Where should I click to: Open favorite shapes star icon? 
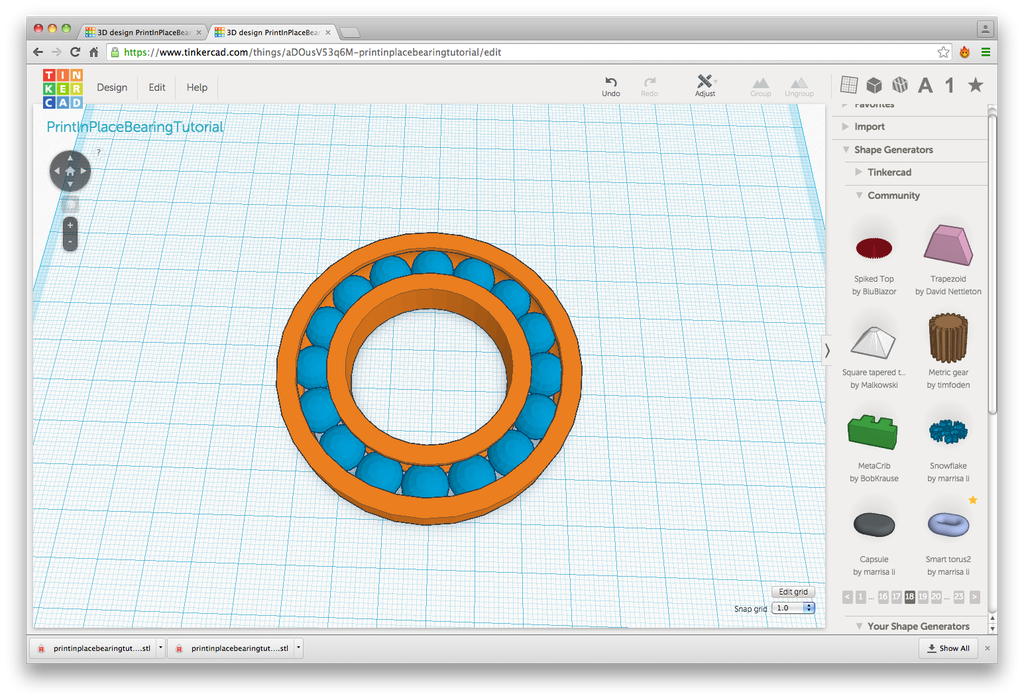976,85
